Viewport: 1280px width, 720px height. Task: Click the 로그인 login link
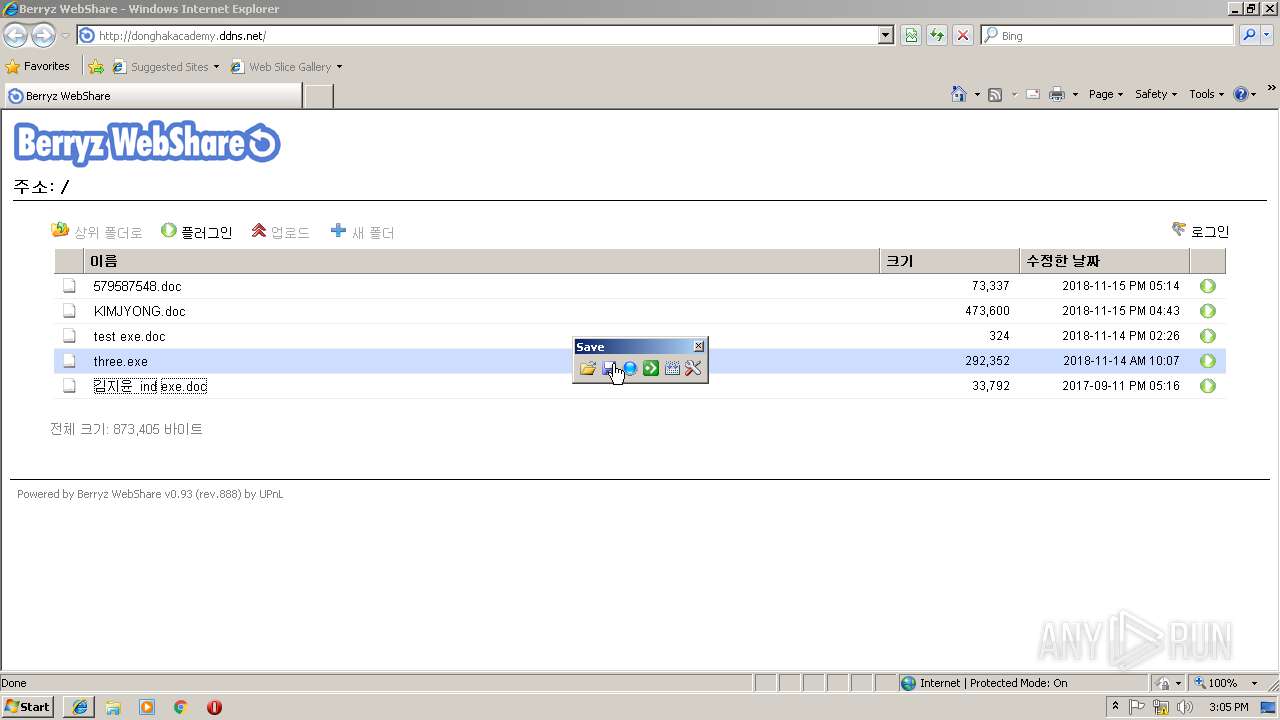tap(1200, 231)
